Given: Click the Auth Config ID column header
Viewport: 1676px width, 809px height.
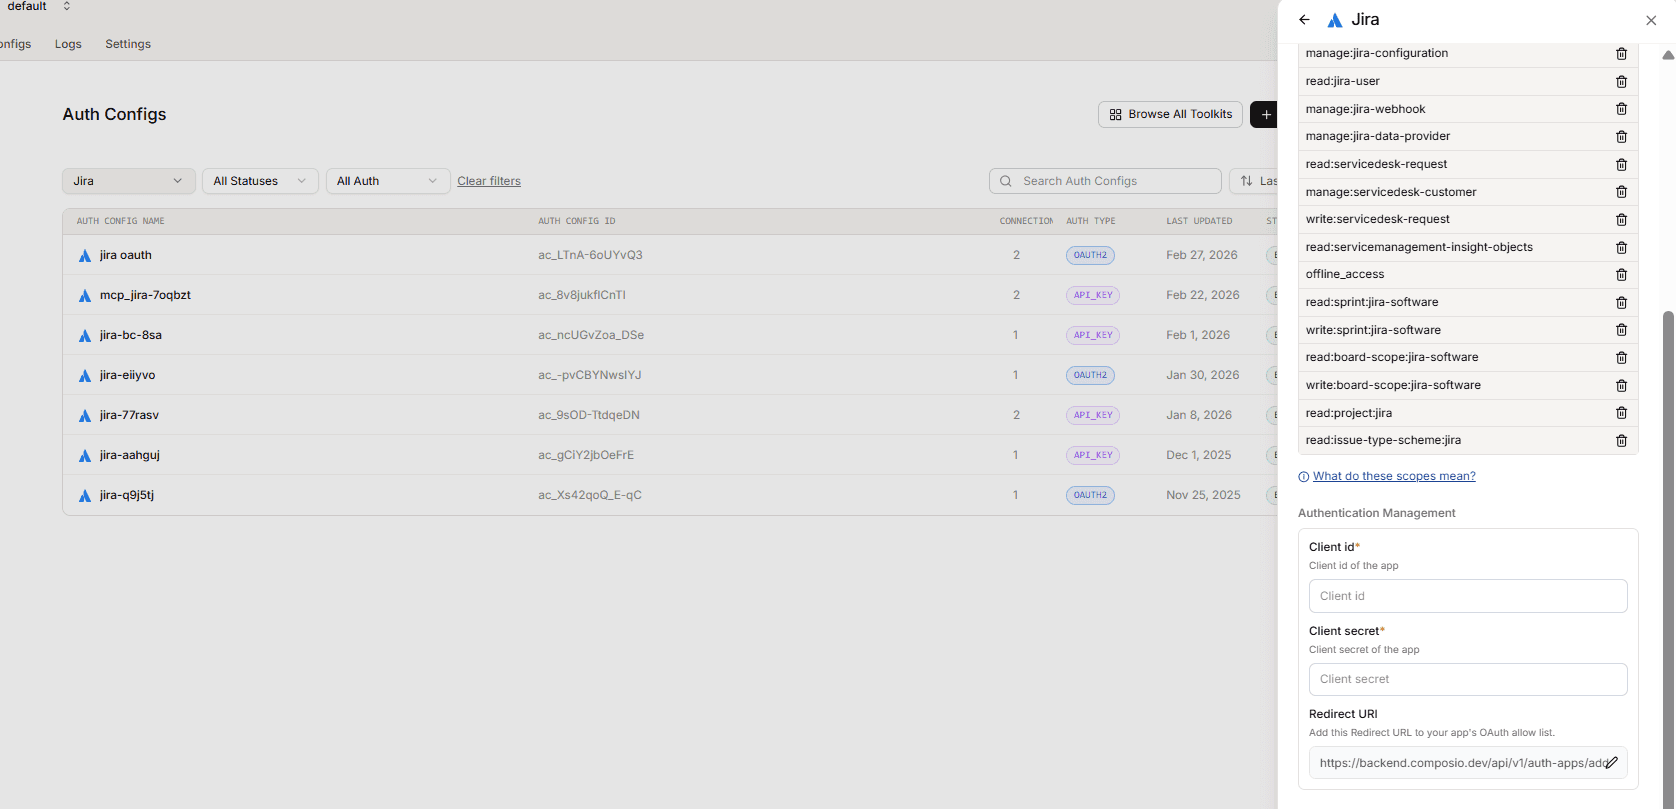Looking at the screenshot, I should (577, 221).
